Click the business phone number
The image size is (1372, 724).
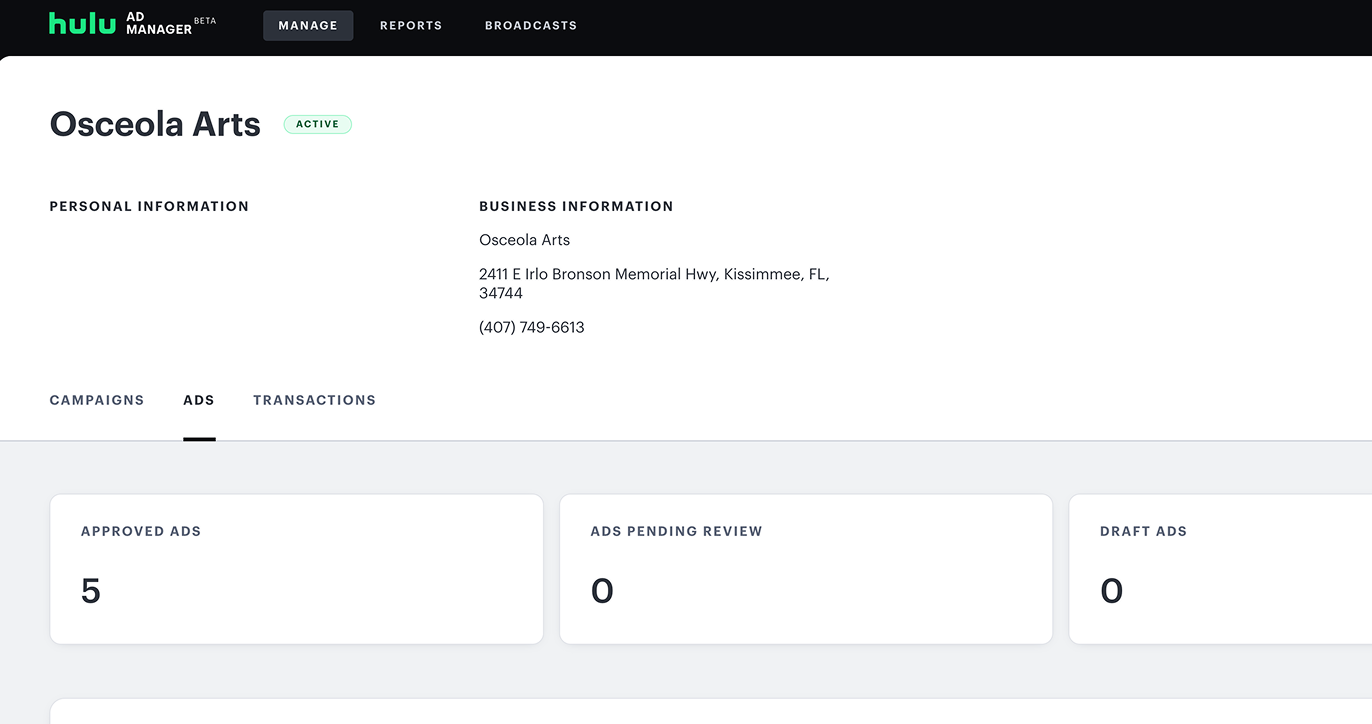click(x=532, y=326)
